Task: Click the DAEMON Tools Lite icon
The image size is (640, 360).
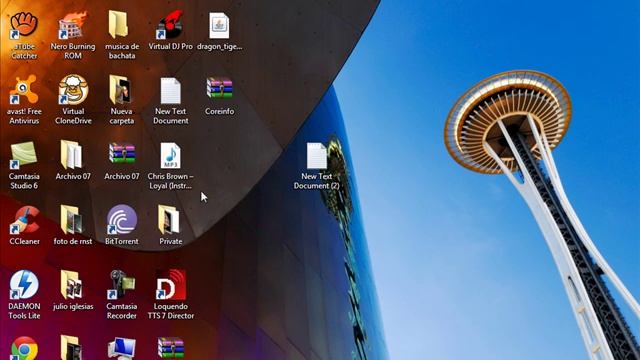Action: pos(24,285)
